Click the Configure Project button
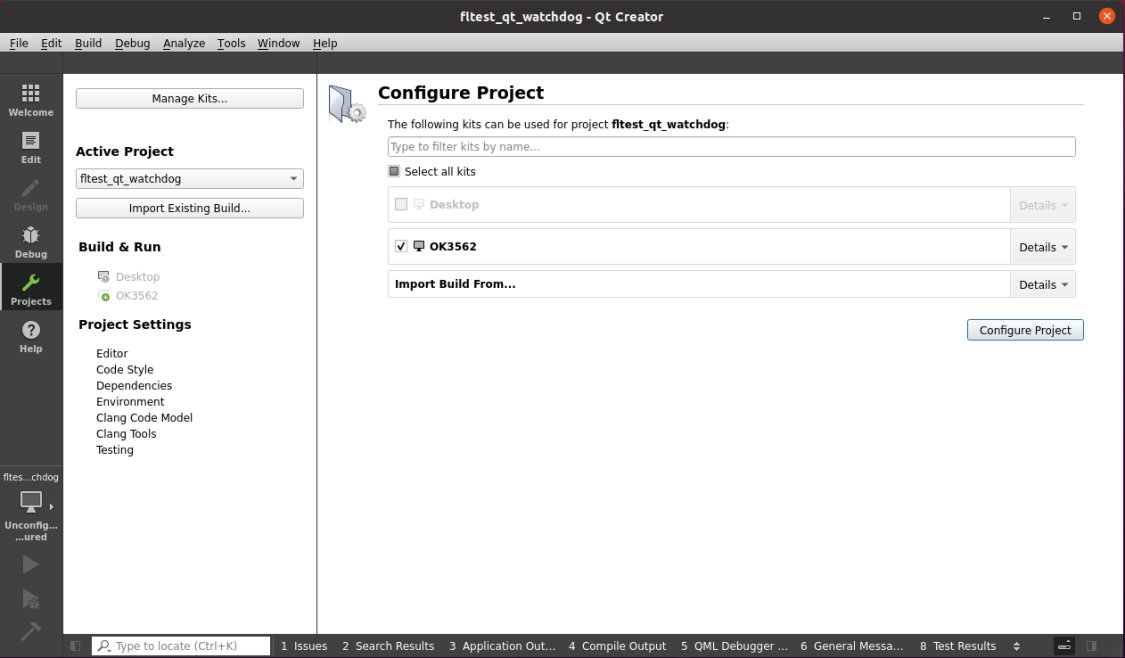Image resolution: width=1125 pixels, height=658 pixels. pos(1025,330)
